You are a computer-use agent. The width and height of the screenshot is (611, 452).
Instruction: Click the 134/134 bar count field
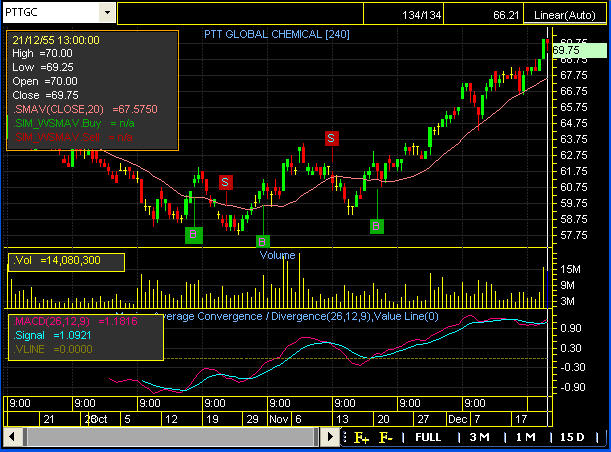(404, 15)
